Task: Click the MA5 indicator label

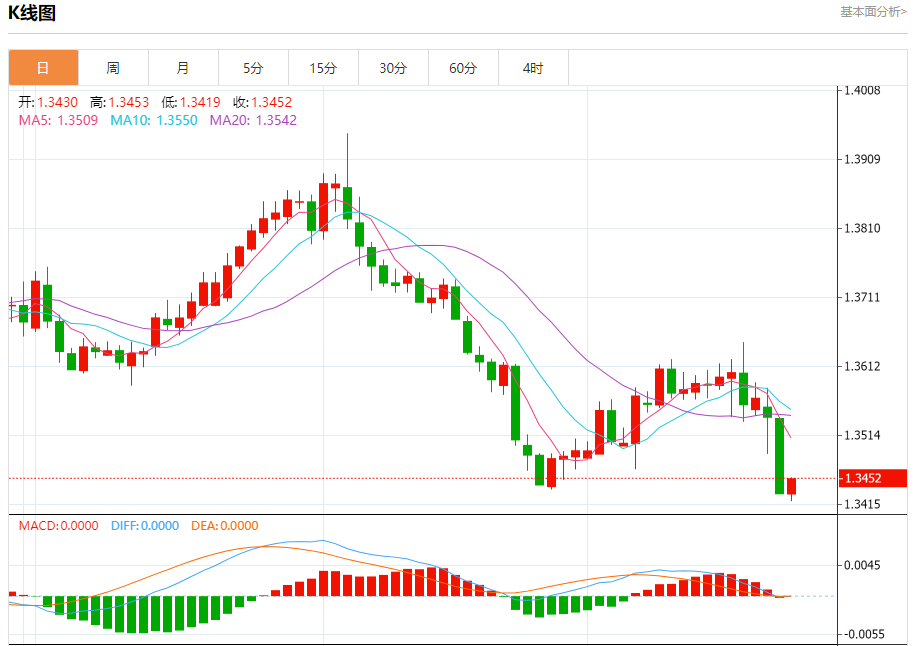Action: click(x=58, y=120)
